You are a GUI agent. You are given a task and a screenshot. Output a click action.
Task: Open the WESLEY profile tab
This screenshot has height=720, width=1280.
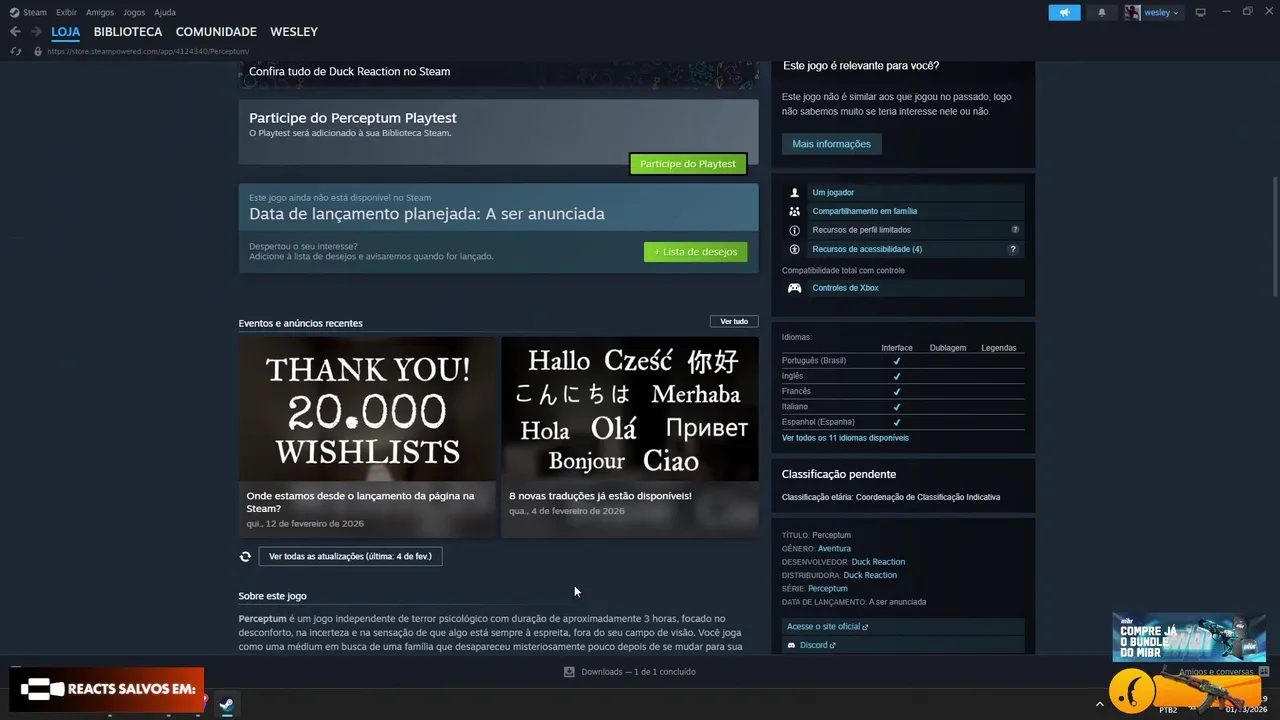(294, 32)
